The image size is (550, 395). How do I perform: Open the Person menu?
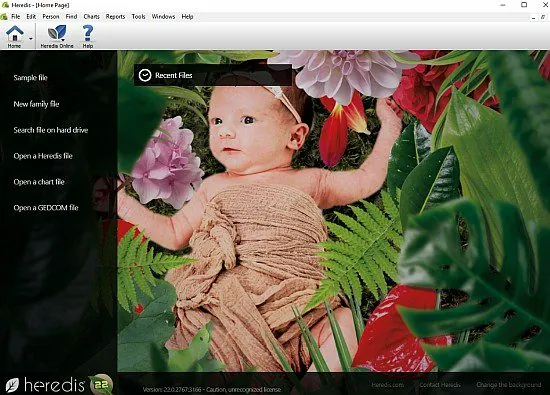(x=51, y=16)
